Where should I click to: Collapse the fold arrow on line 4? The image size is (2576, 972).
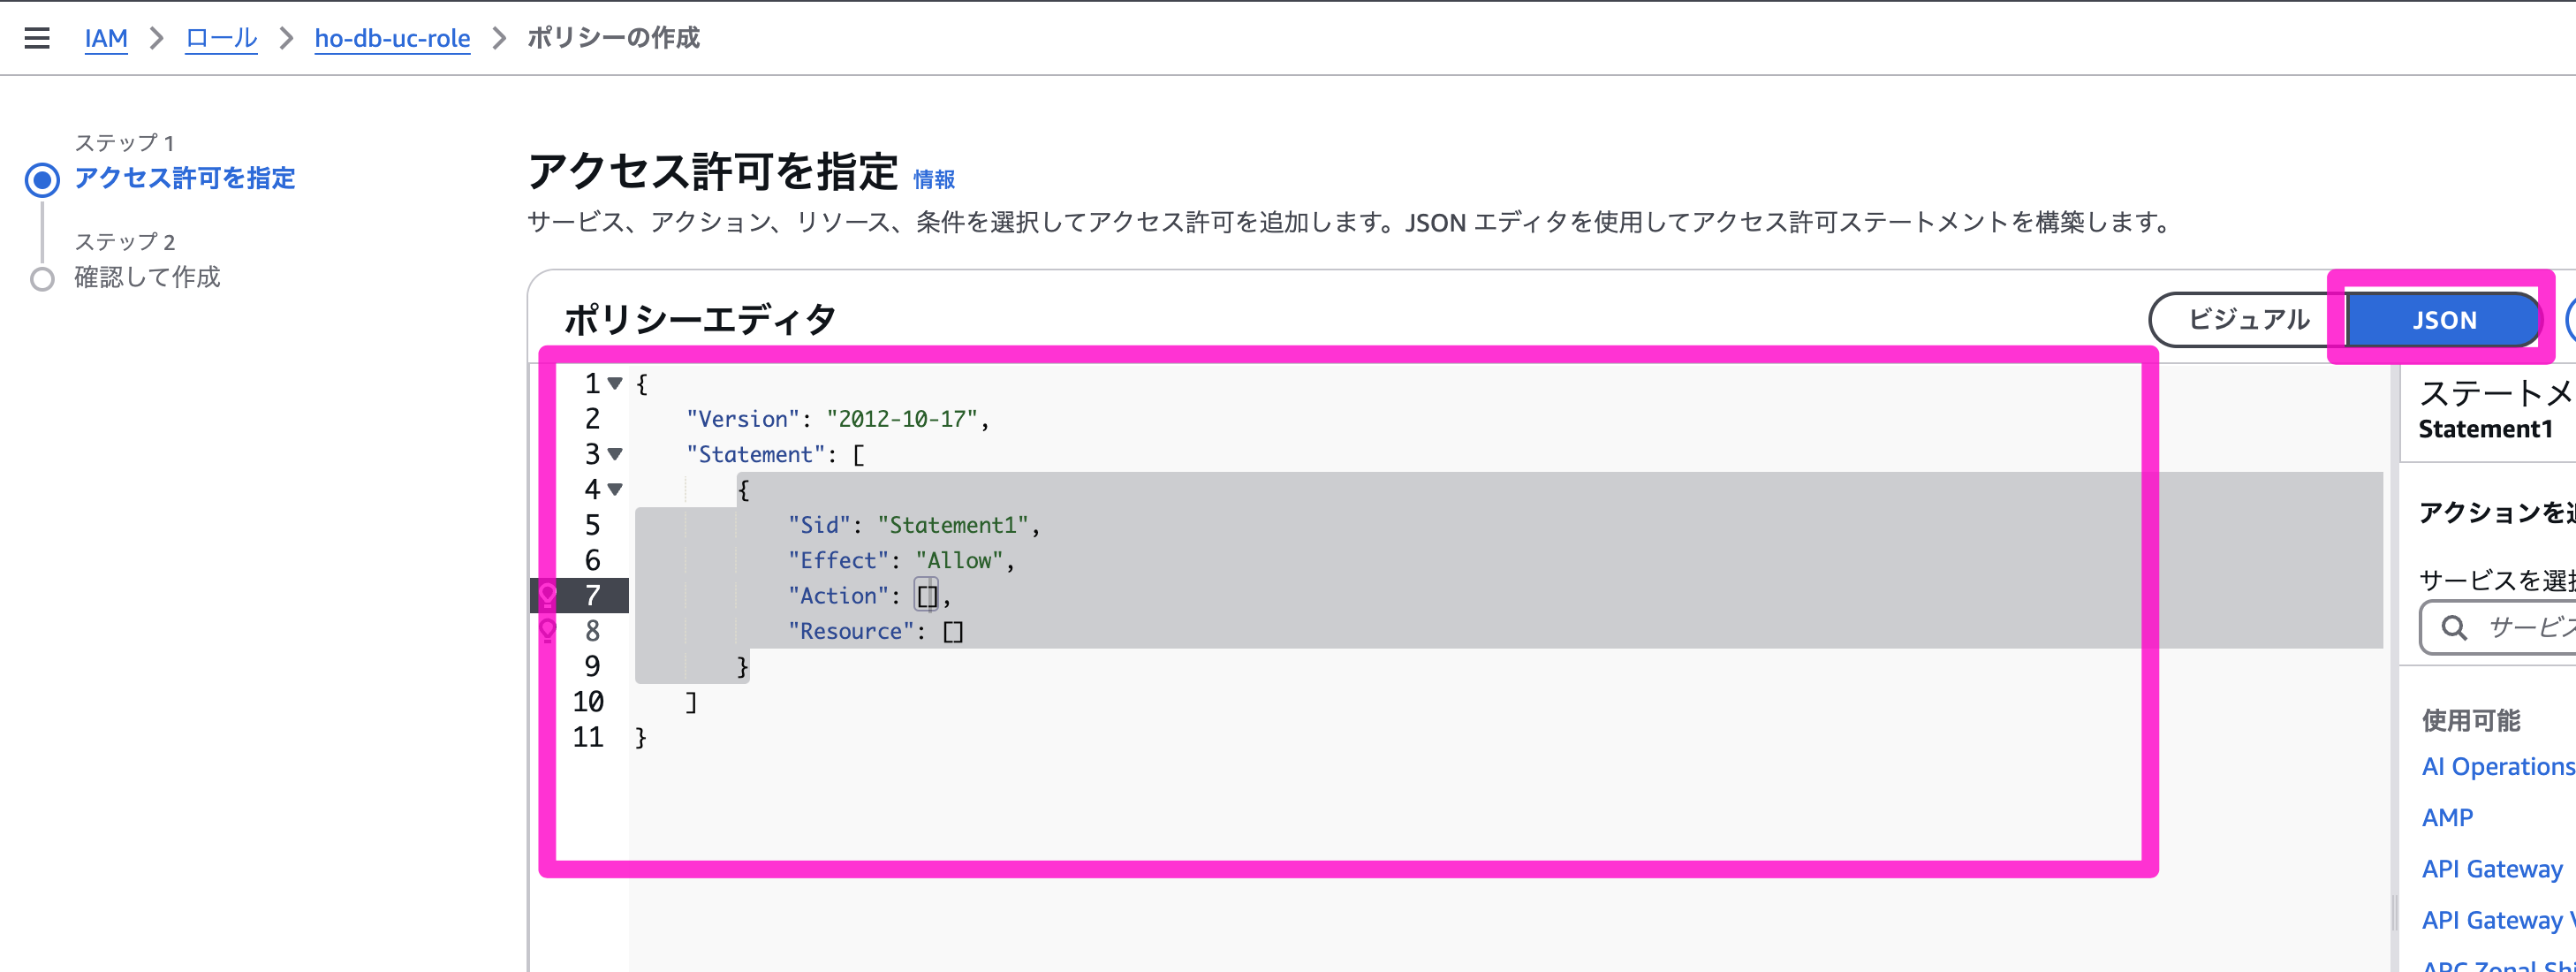click(x=616, y=489)
